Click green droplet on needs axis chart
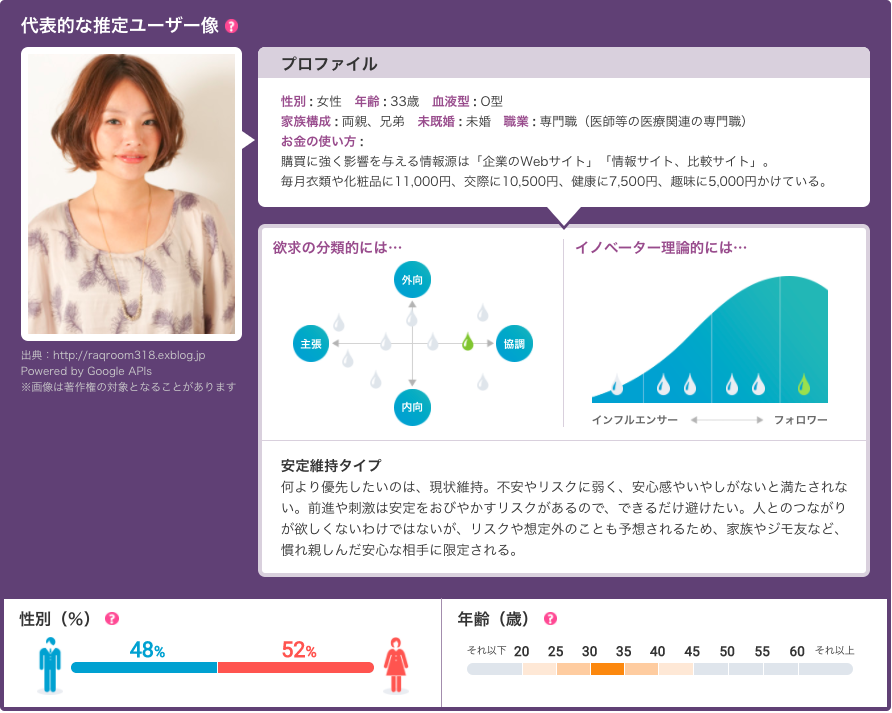Screen dimensions: 892x713 [x=467, y=341]
